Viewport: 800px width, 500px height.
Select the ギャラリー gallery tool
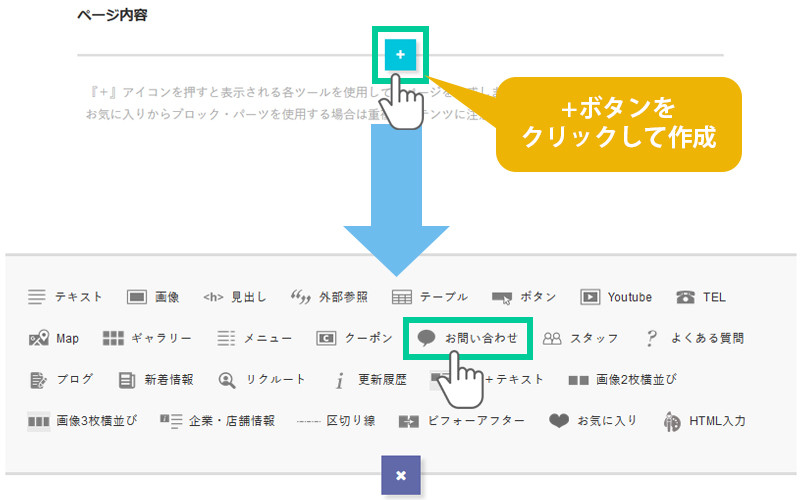click(147, 338)
